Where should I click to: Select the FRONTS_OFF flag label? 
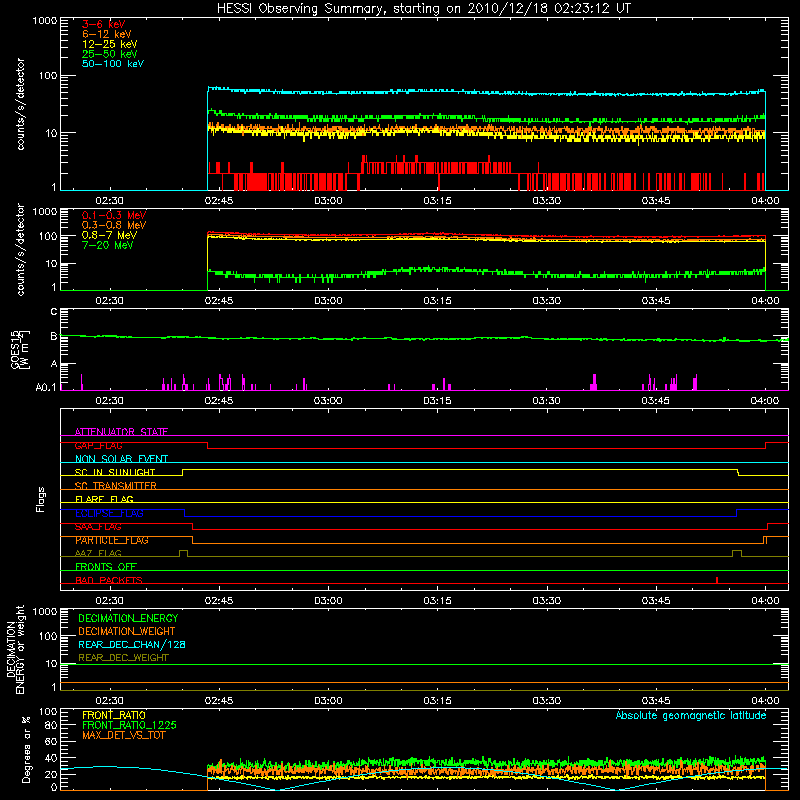pyautogui.click(x=106, y=567)
